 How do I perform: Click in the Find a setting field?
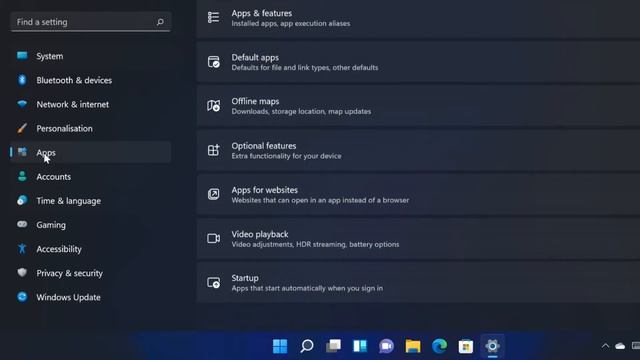pyautogui.click(x=91, y=22)
